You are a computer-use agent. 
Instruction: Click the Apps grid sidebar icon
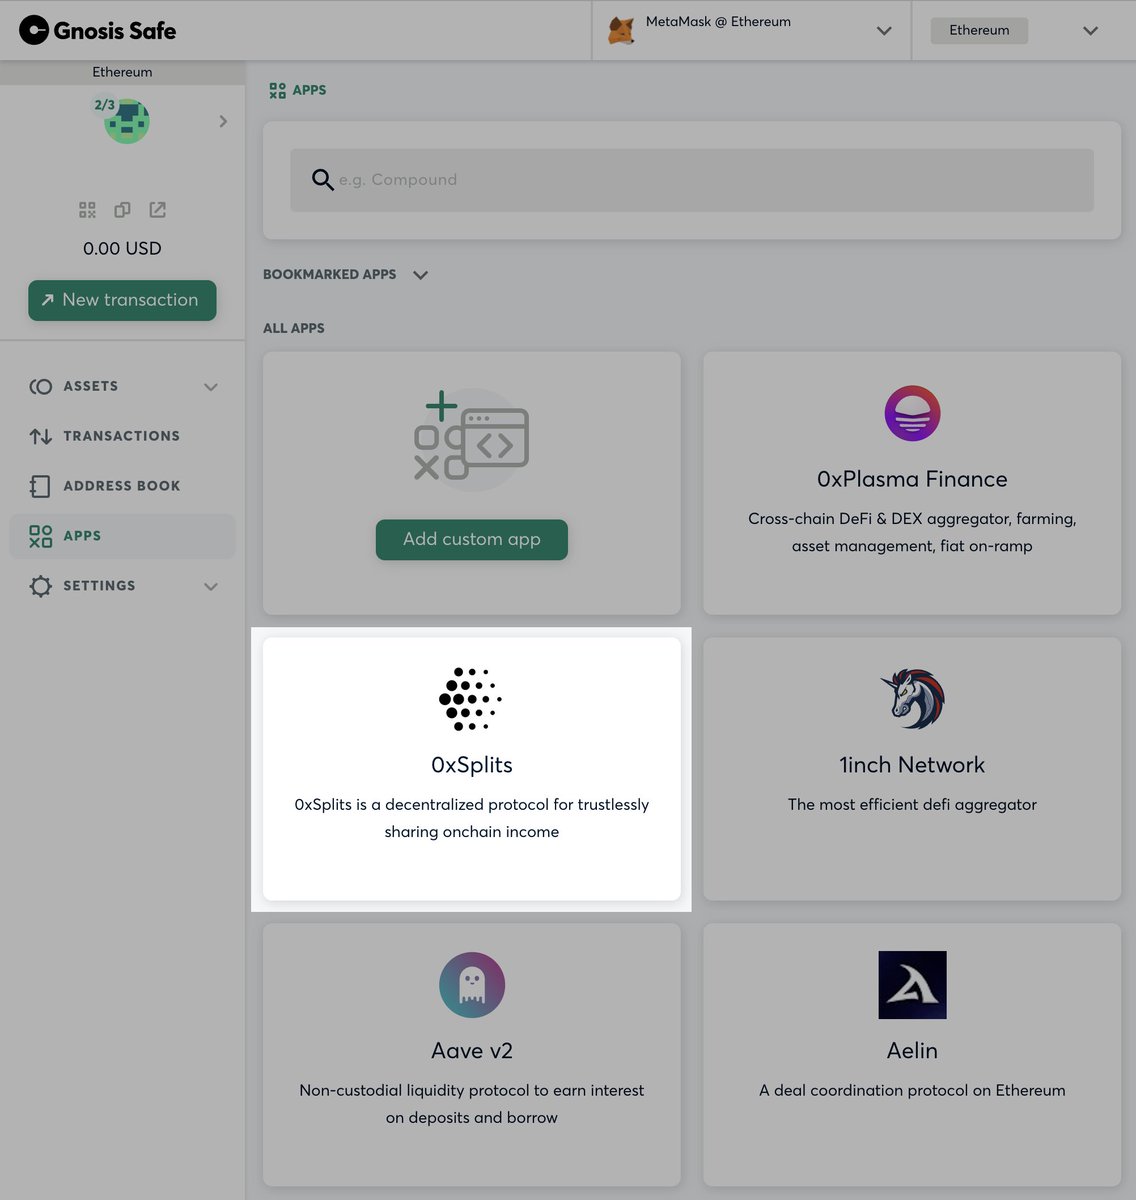coord(41,536)
